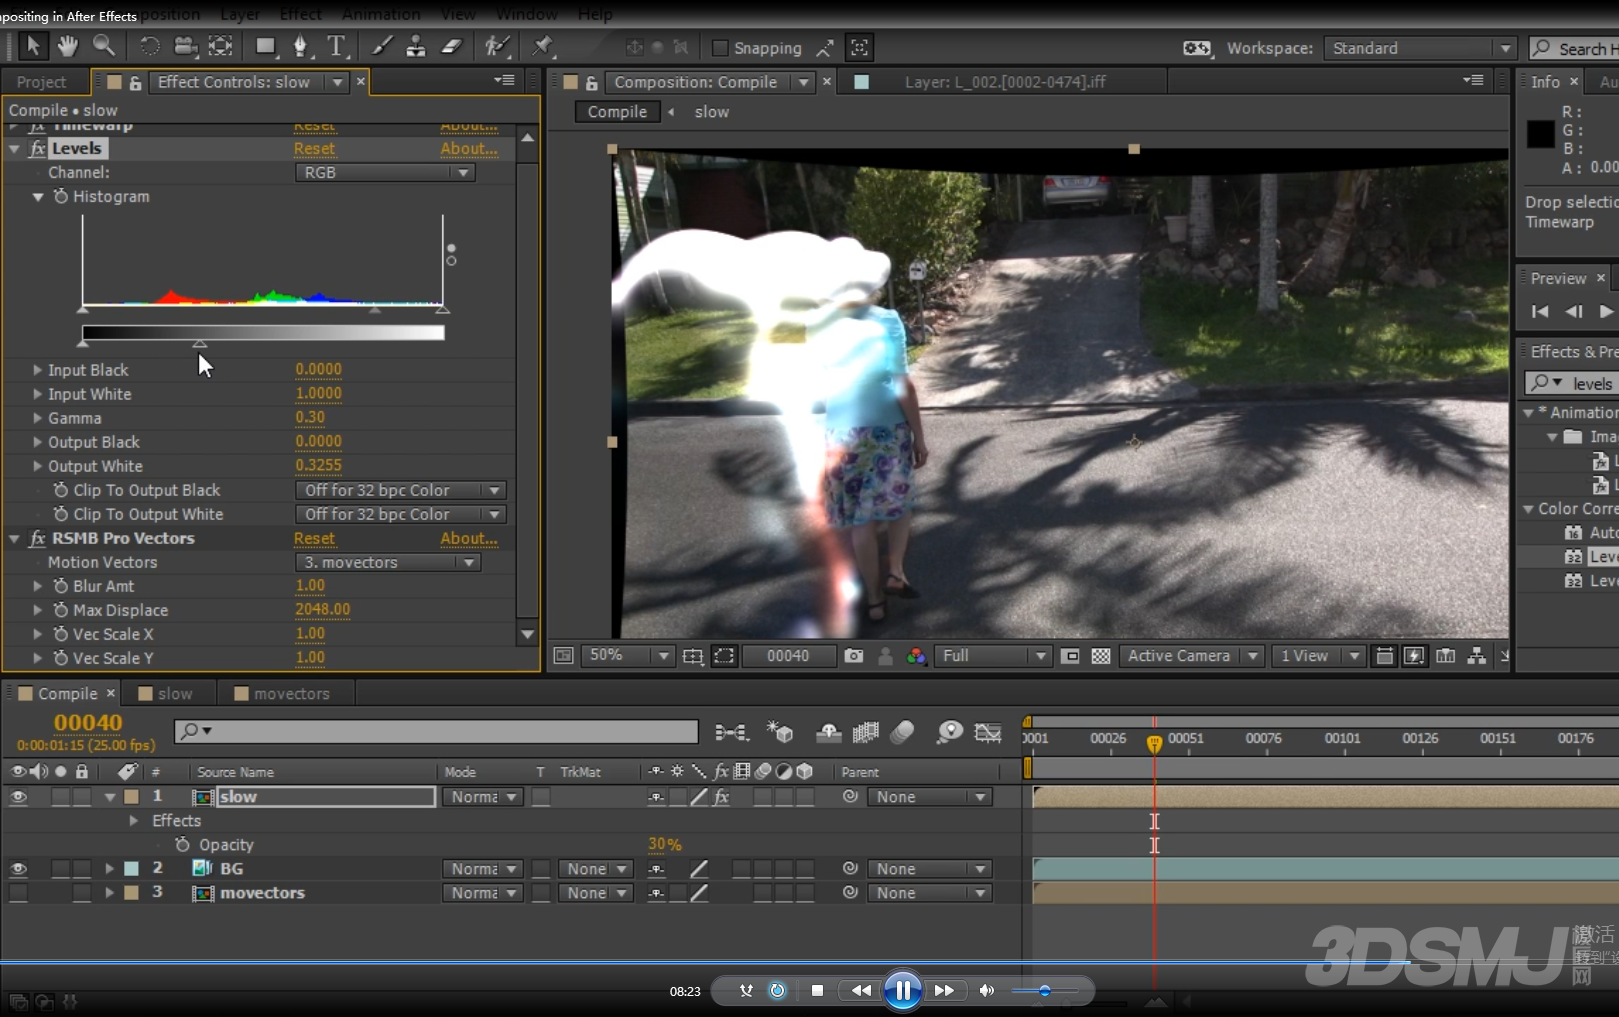Select the Brush tool

382,46
